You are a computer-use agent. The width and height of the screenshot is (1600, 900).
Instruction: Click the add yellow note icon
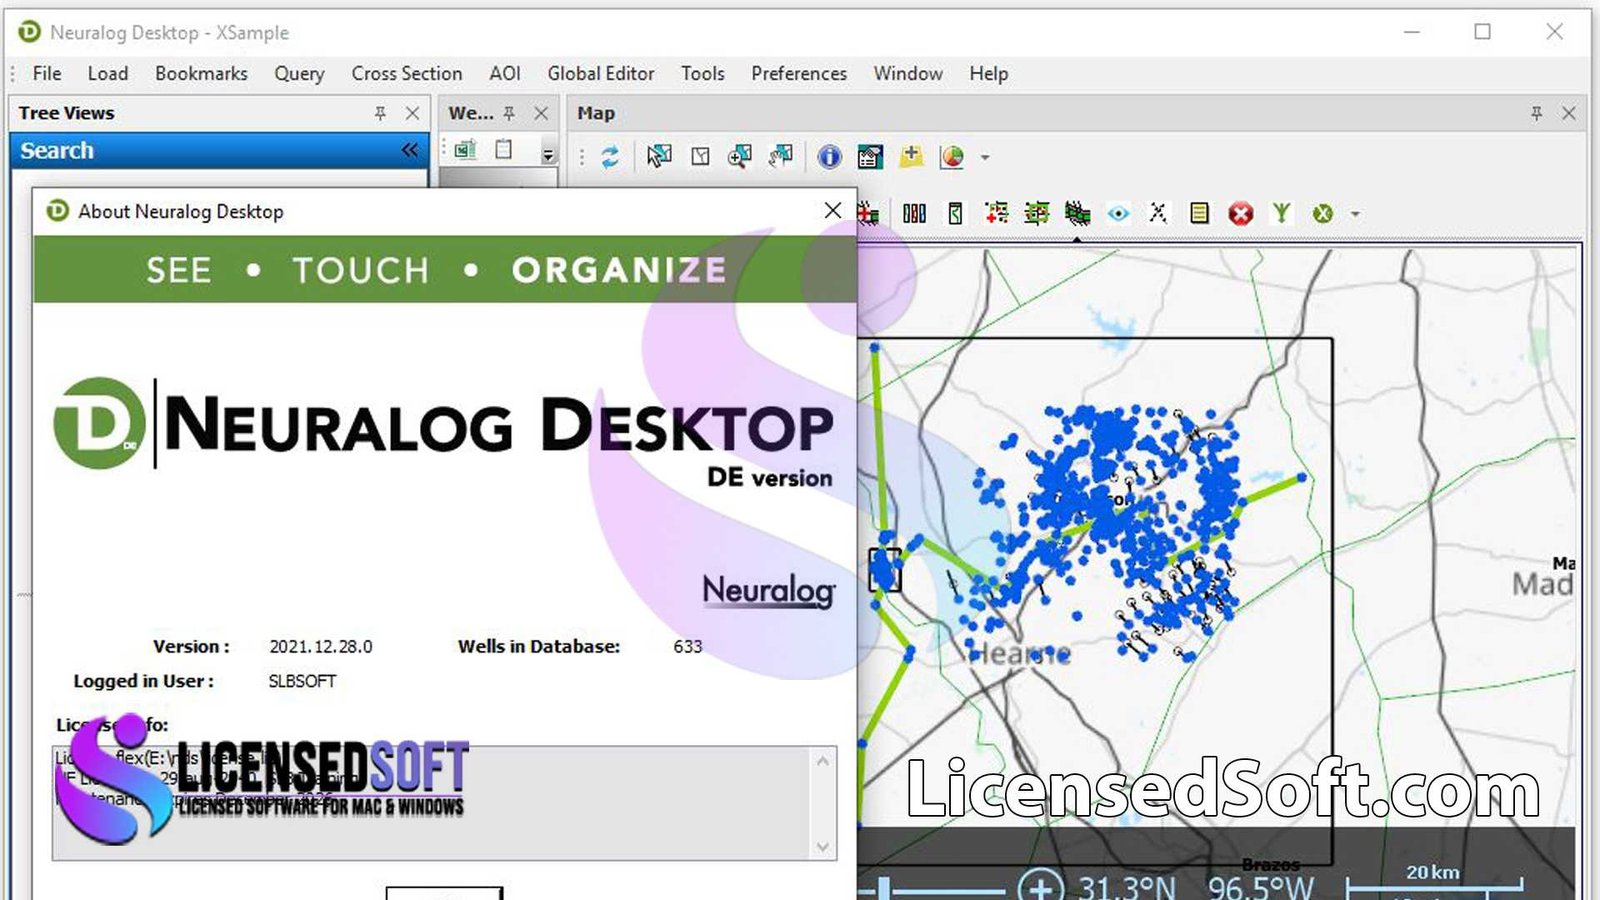(x=911, y=156)
